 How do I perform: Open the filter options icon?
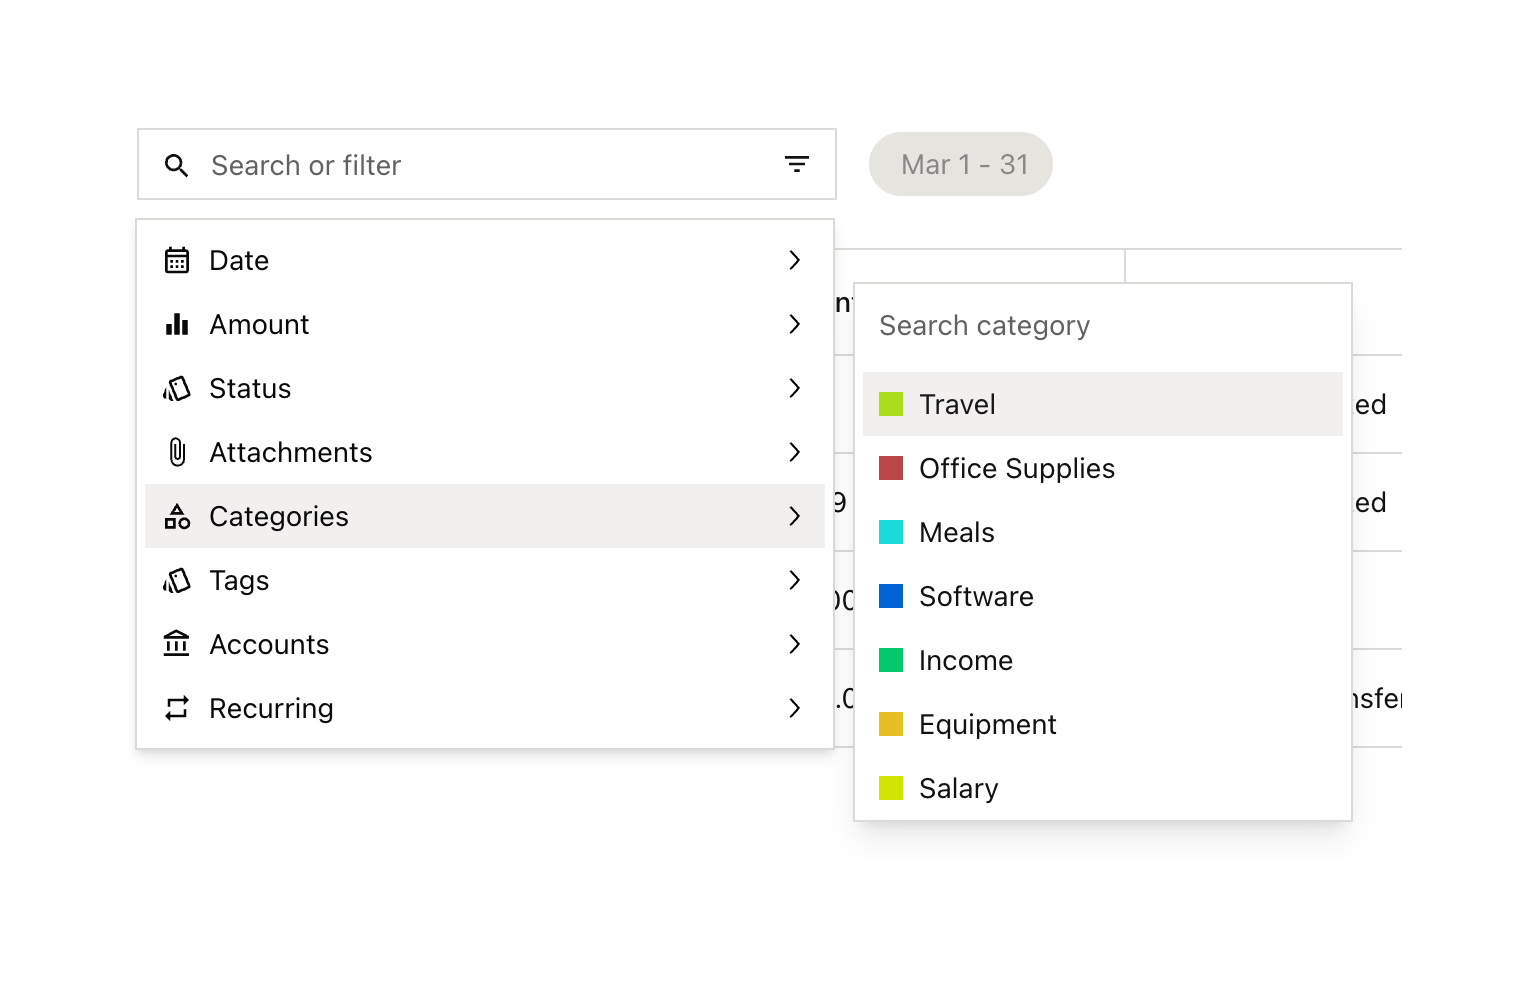797,164
